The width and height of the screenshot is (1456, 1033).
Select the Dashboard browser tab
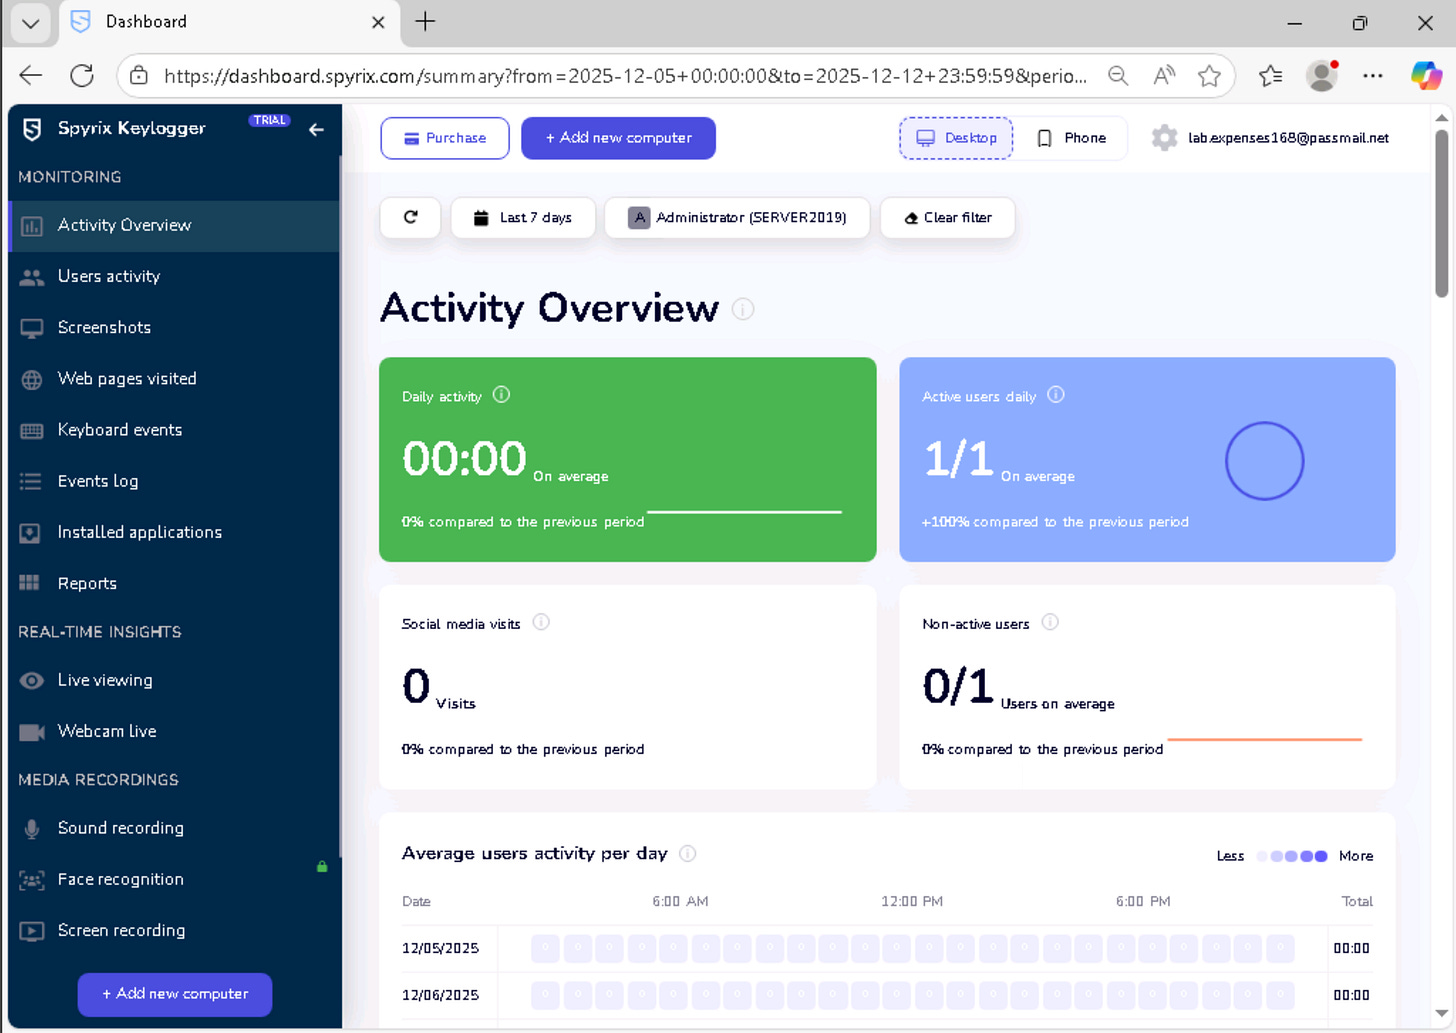point(229,22)
